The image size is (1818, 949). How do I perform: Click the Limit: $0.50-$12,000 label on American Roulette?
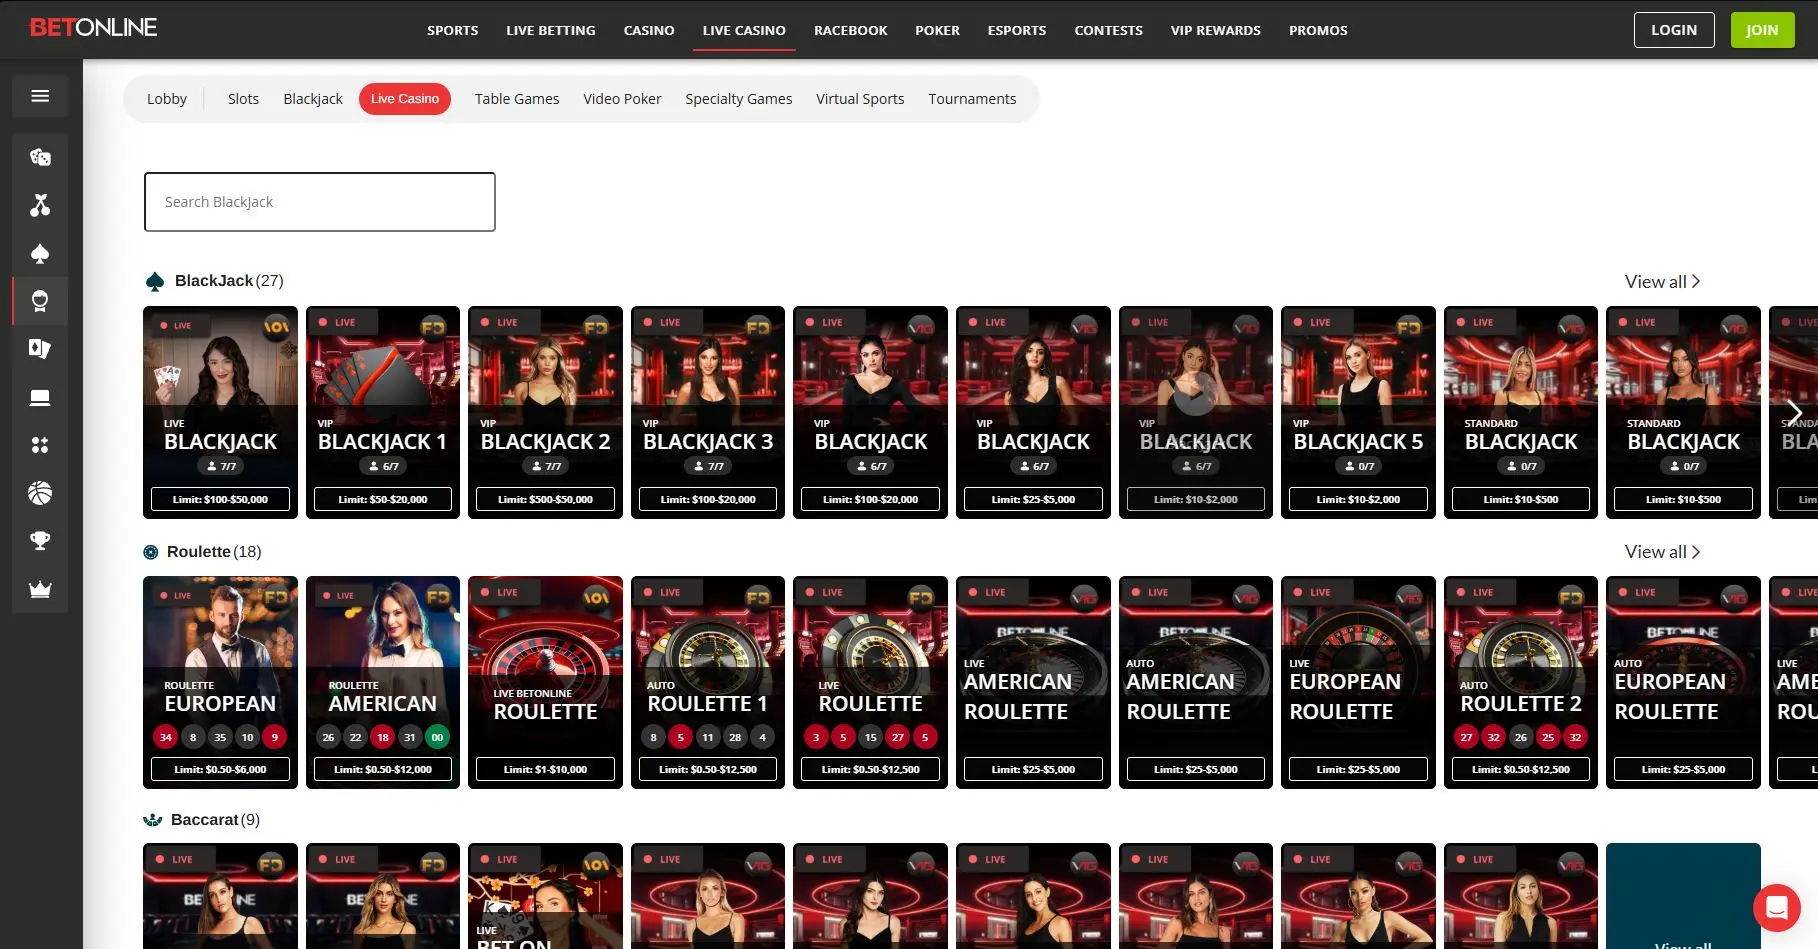coord(383,769)
